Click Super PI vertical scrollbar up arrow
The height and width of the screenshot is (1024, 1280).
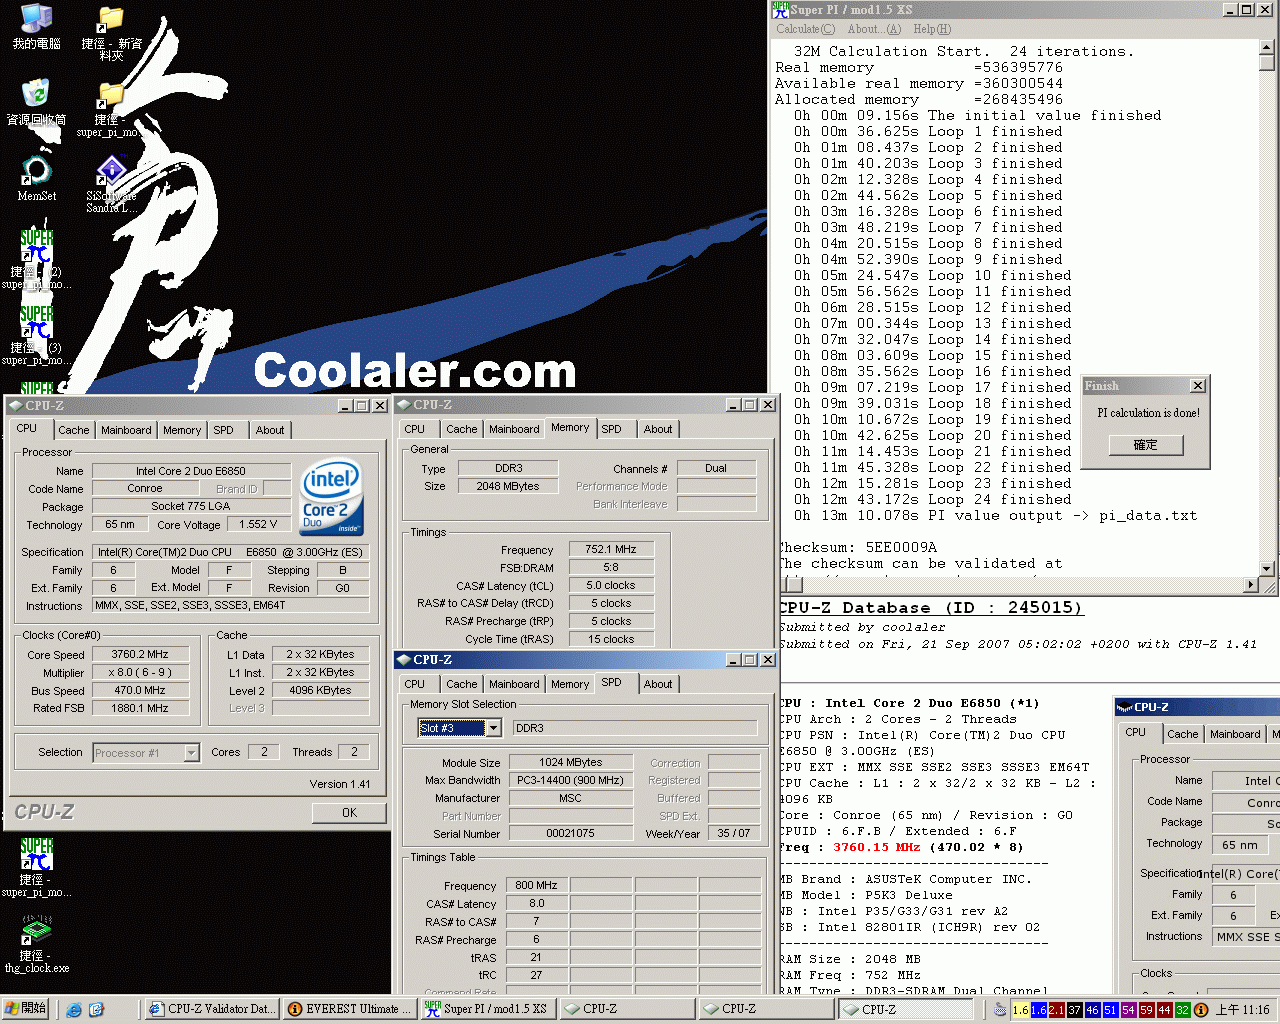(1267, 47)
